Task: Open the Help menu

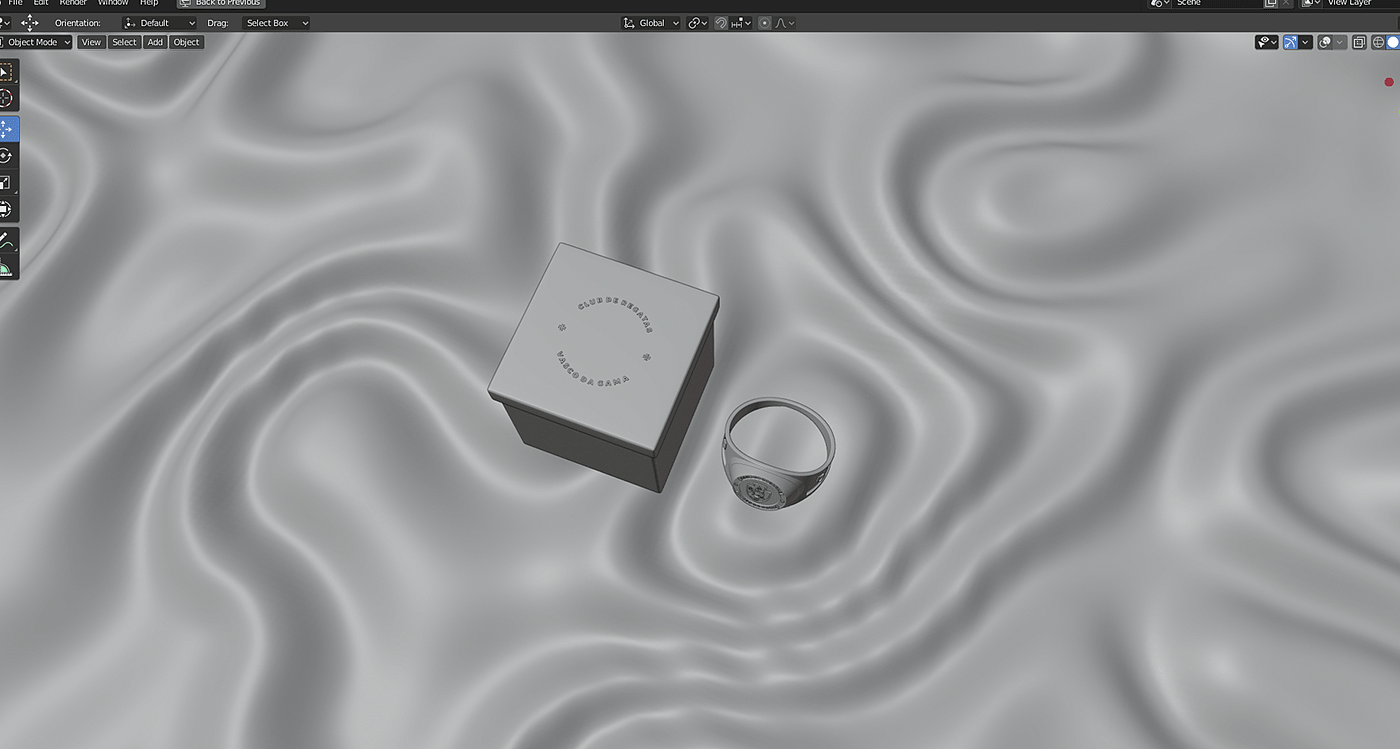Action: coord(149,3)
